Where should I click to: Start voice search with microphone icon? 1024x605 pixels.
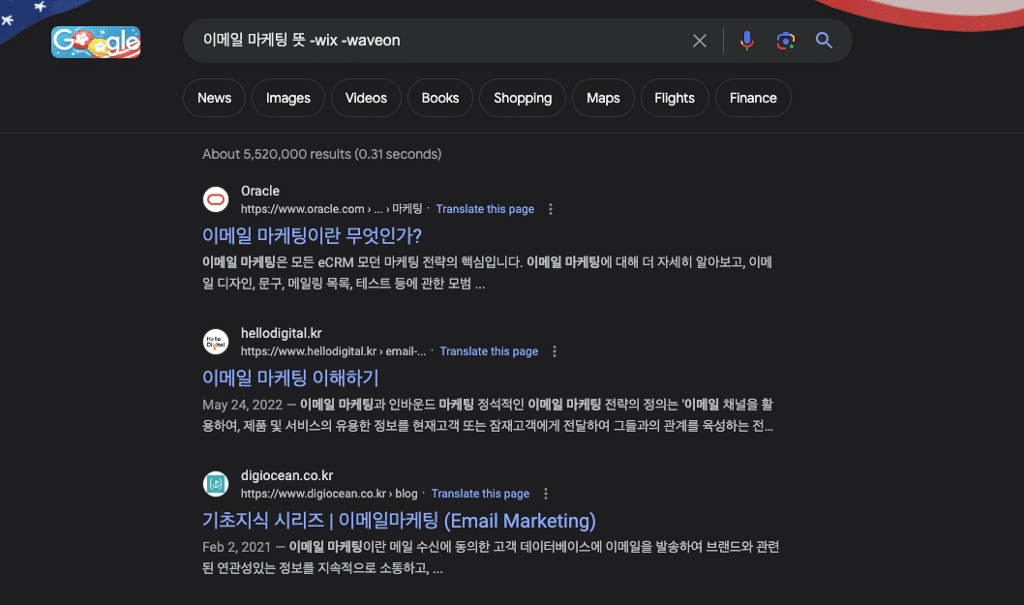point(746,41)
